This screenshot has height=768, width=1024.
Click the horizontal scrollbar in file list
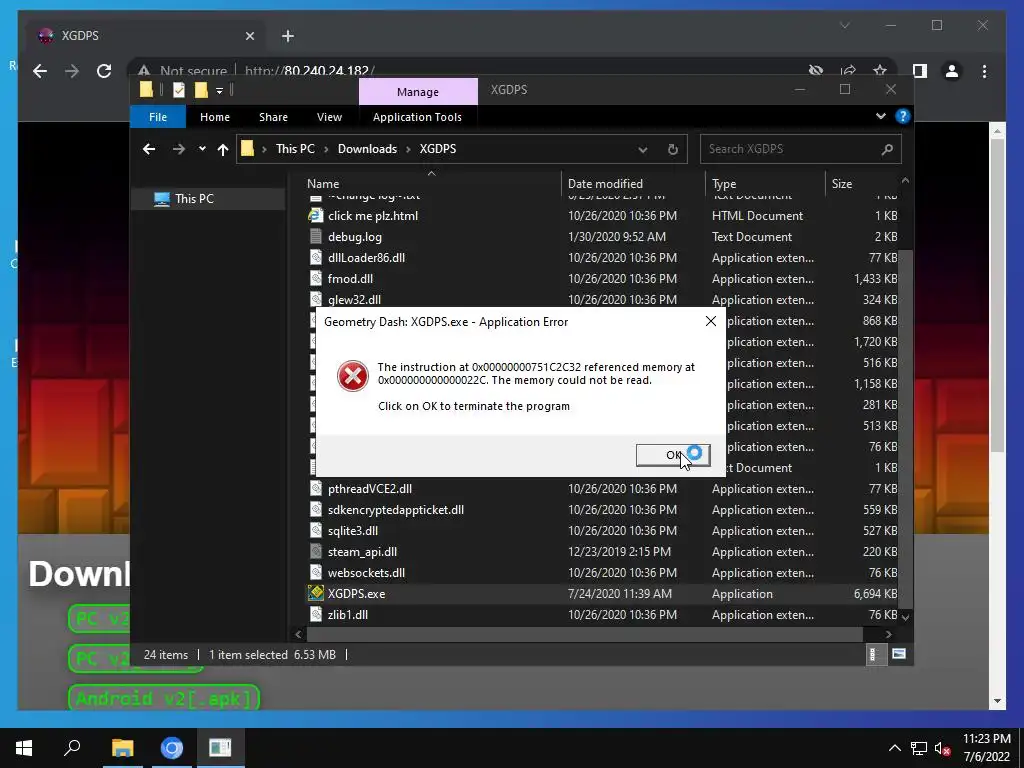(584, 634)
